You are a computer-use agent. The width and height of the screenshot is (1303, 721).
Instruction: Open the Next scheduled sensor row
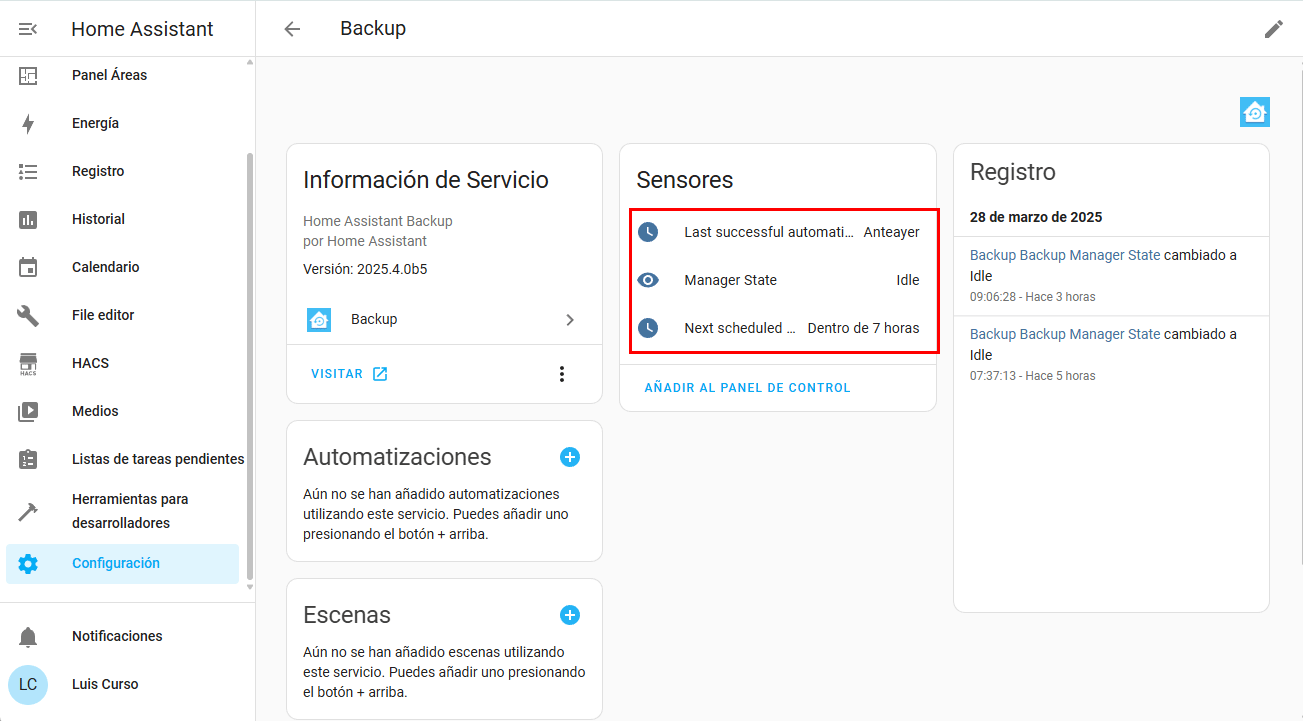coord(778,328)
